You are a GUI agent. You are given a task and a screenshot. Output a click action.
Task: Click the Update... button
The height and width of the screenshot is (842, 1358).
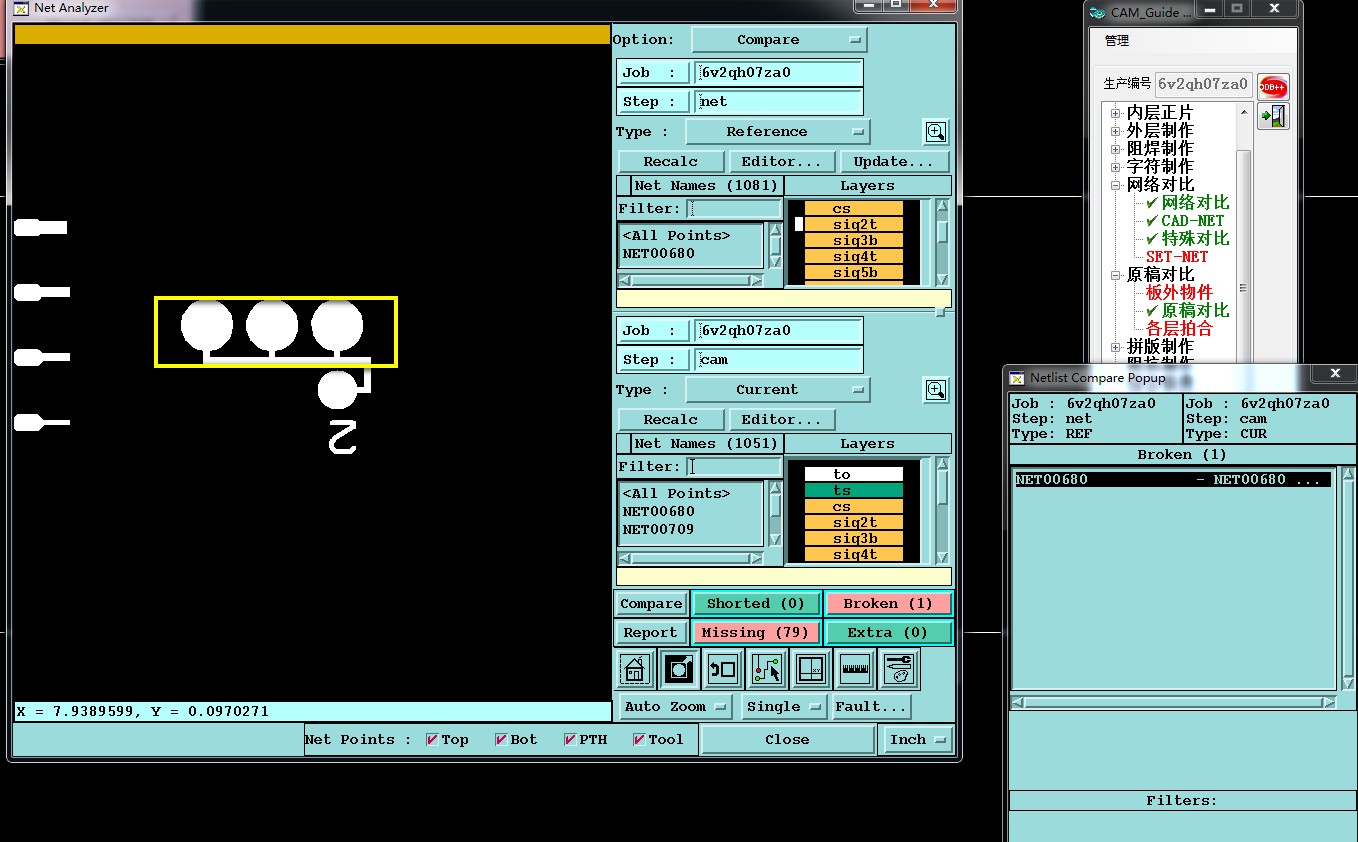[894, 161]
